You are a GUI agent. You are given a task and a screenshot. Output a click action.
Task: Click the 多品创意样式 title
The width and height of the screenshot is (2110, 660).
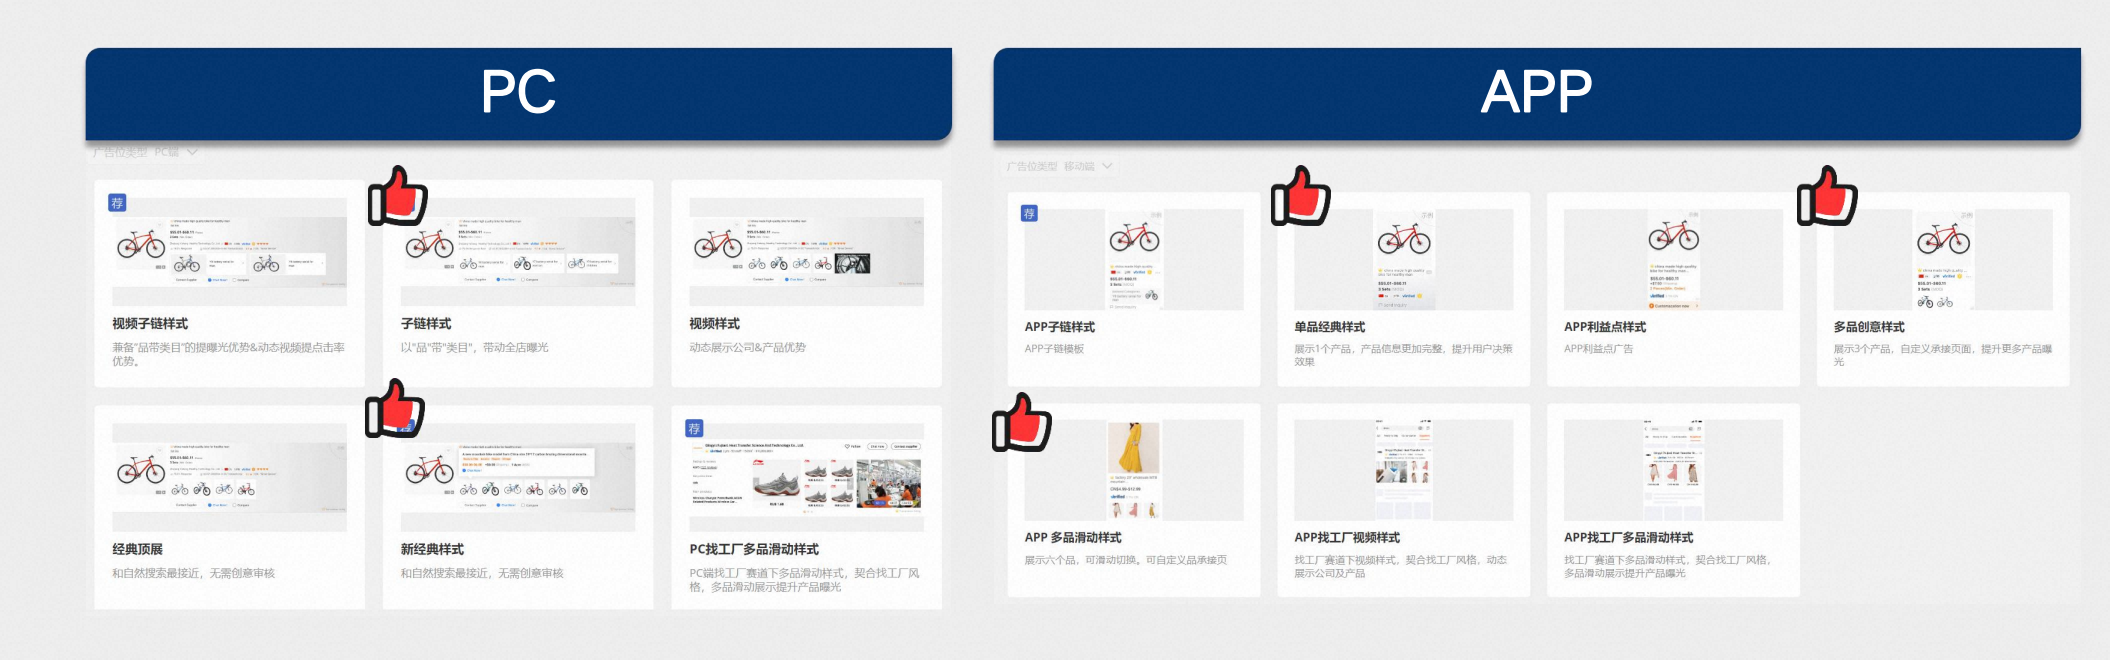click(1869, 327)
